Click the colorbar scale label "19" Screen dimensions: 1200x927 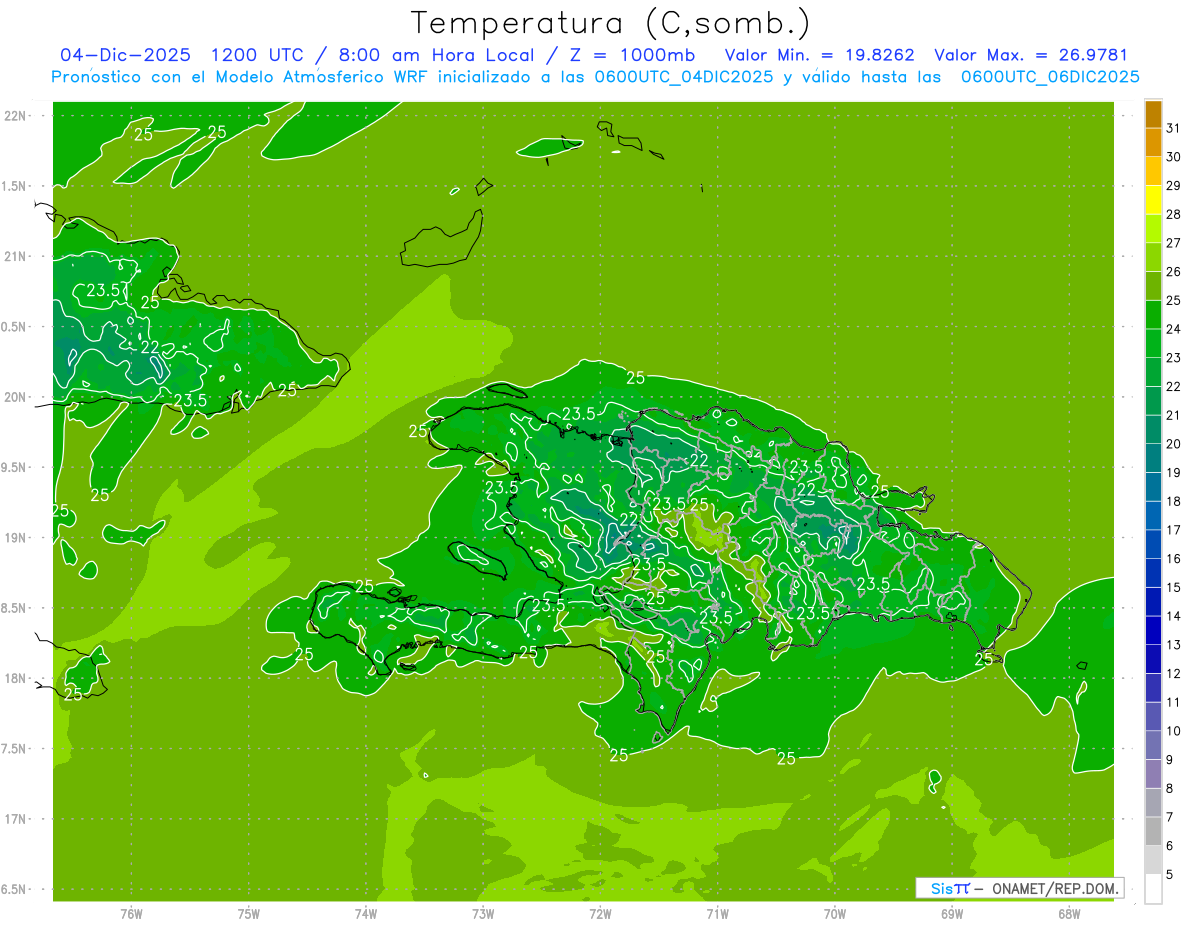[1173, 472]
